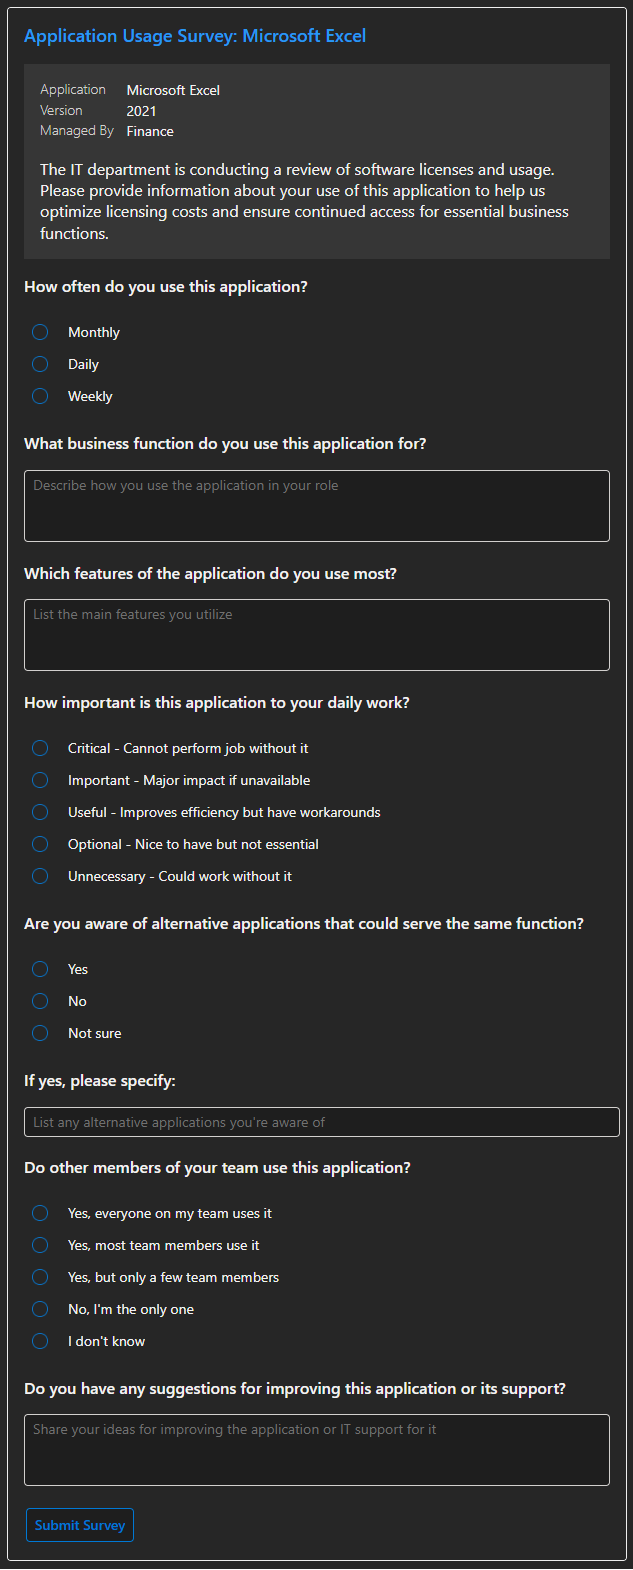Viewport: 633px width, 1570px height.
Task: Select Unnecessary - Could work without it
Action: [x=40, y=876]
